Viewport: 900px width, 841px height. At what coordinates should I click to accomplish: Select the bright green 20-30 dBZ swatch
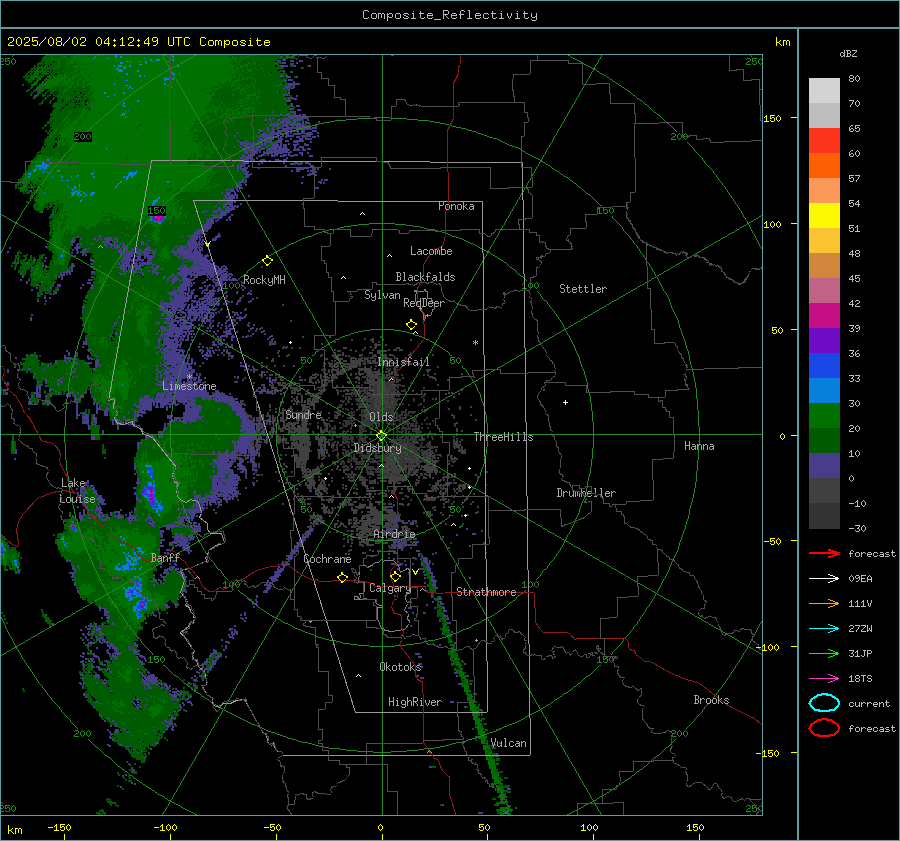(x=824, y=415)
